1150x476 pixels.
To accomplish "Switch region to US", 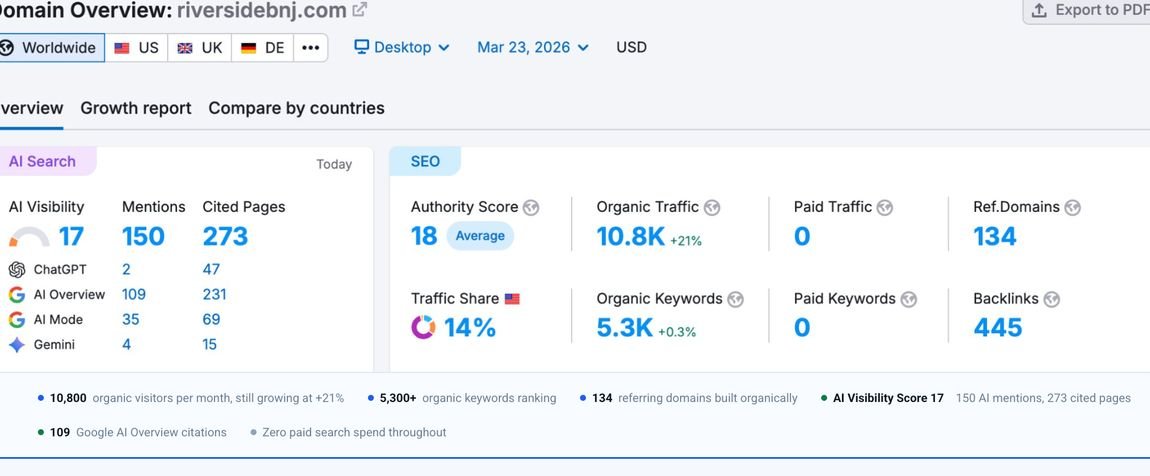I will (x=136, y=48).
